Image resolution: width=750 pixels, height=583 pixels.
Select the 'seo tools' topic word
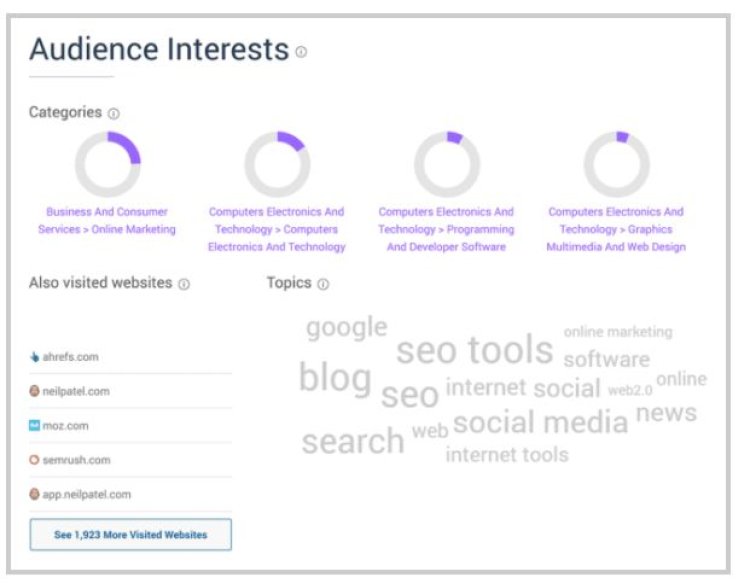pyautogui.click(x=474, y=350)
